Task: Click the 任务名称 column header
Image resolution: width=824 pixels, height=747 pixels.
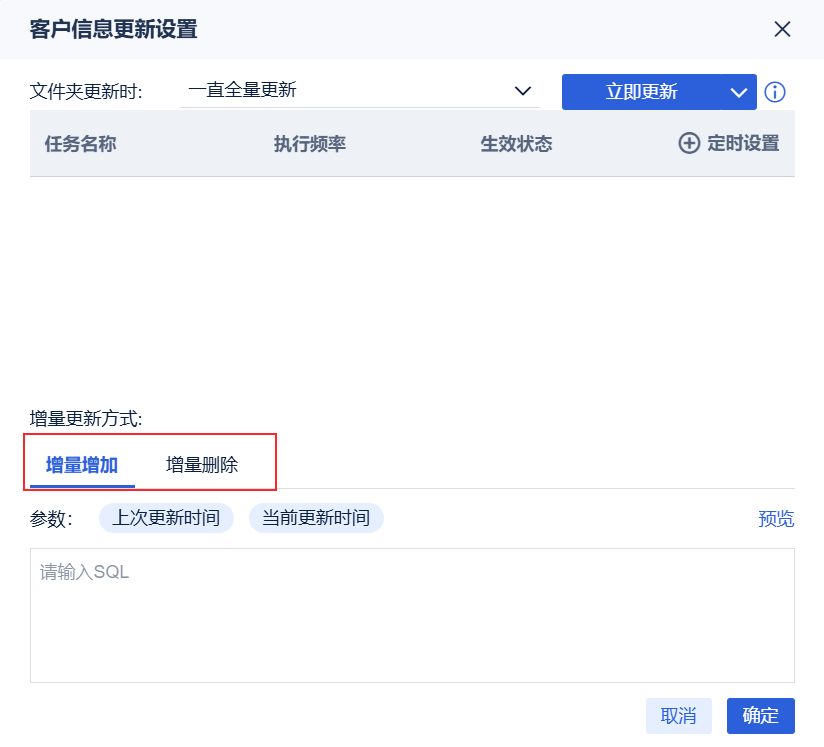Action: pos(81,144)
